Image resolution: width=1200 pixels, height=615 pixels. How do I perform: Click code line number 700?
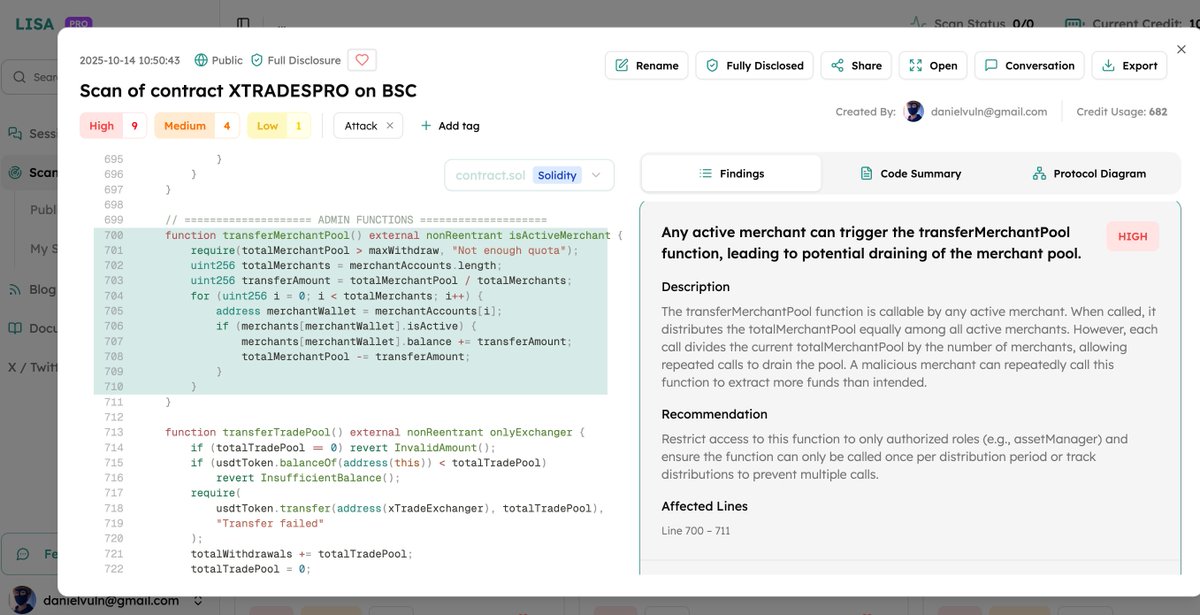tap(113, 235)
